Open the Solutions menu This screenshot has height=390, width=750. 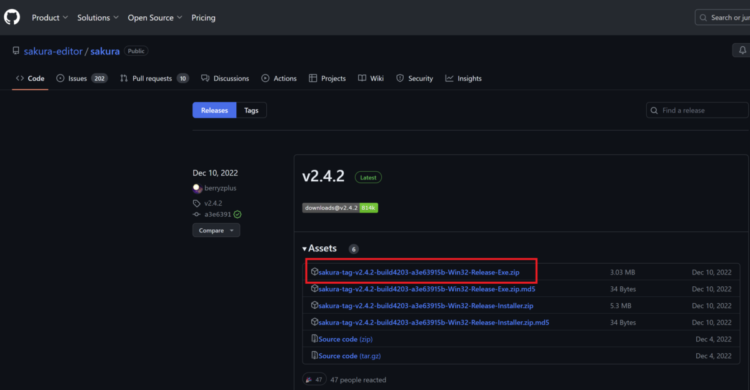98,18
